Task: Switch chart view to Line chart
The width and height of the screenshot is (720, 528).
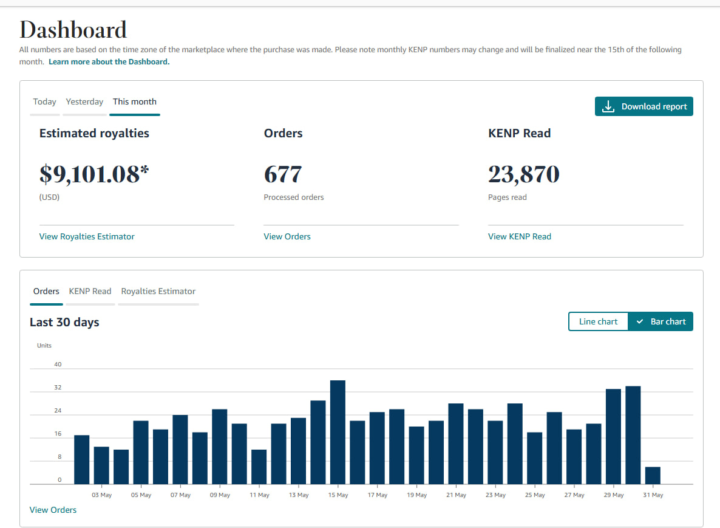Action: 598,321
